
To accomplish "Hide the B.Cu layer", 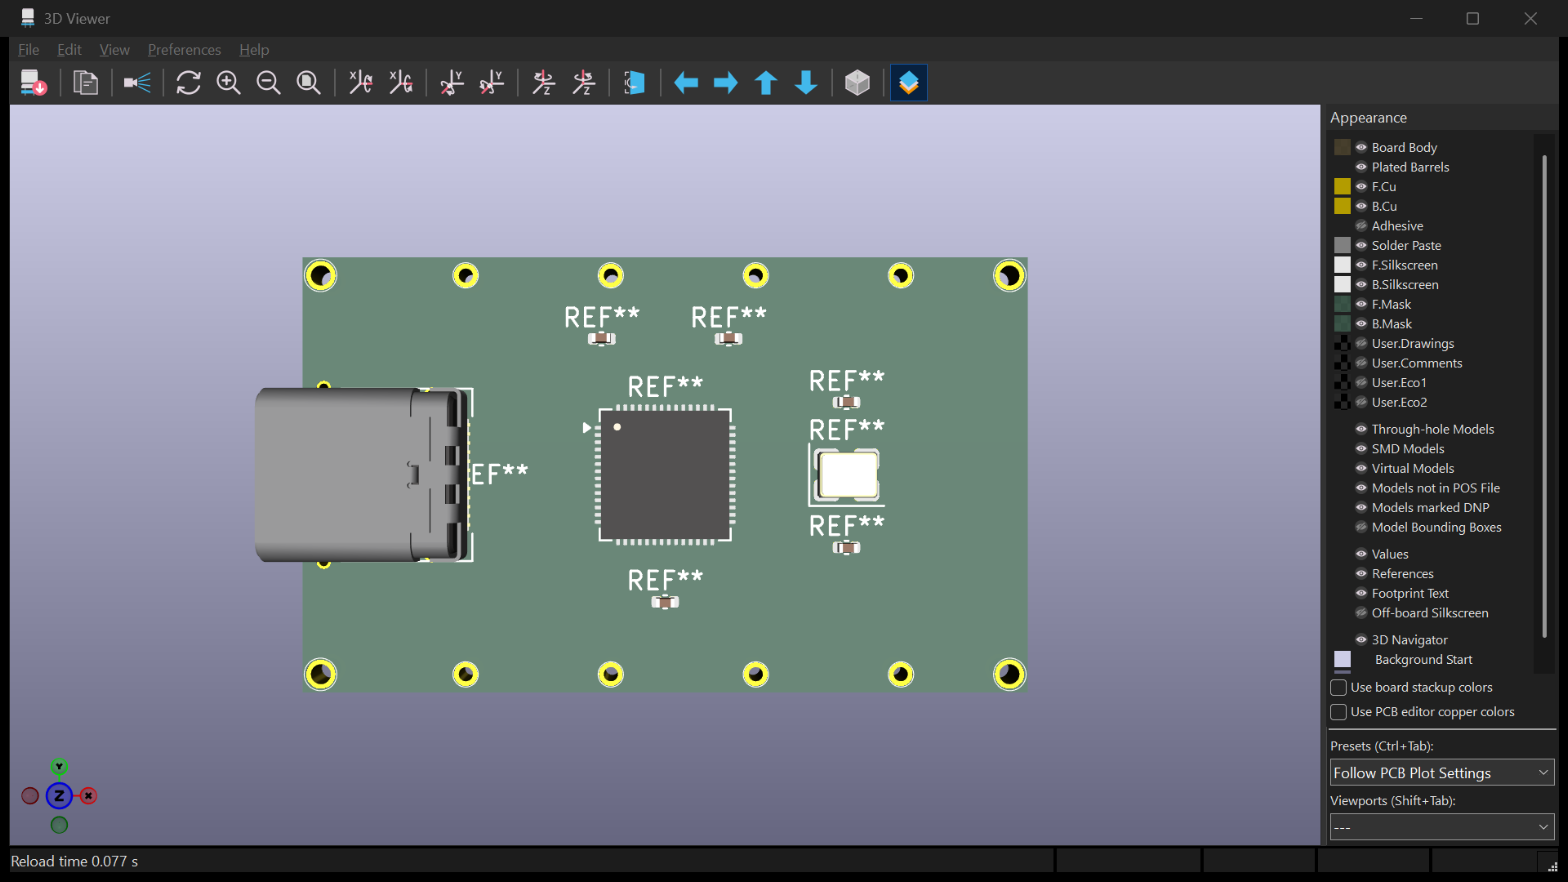I will pyautogui.click(x=1361, y=206).
